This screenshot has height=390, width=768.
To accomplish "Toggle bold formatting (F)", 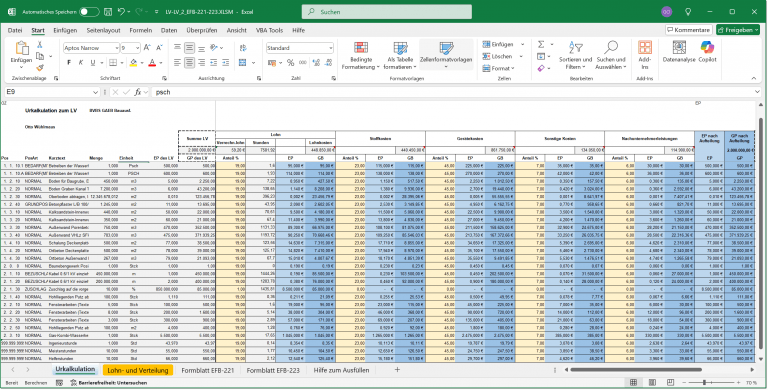I will (x=69, y=63).
